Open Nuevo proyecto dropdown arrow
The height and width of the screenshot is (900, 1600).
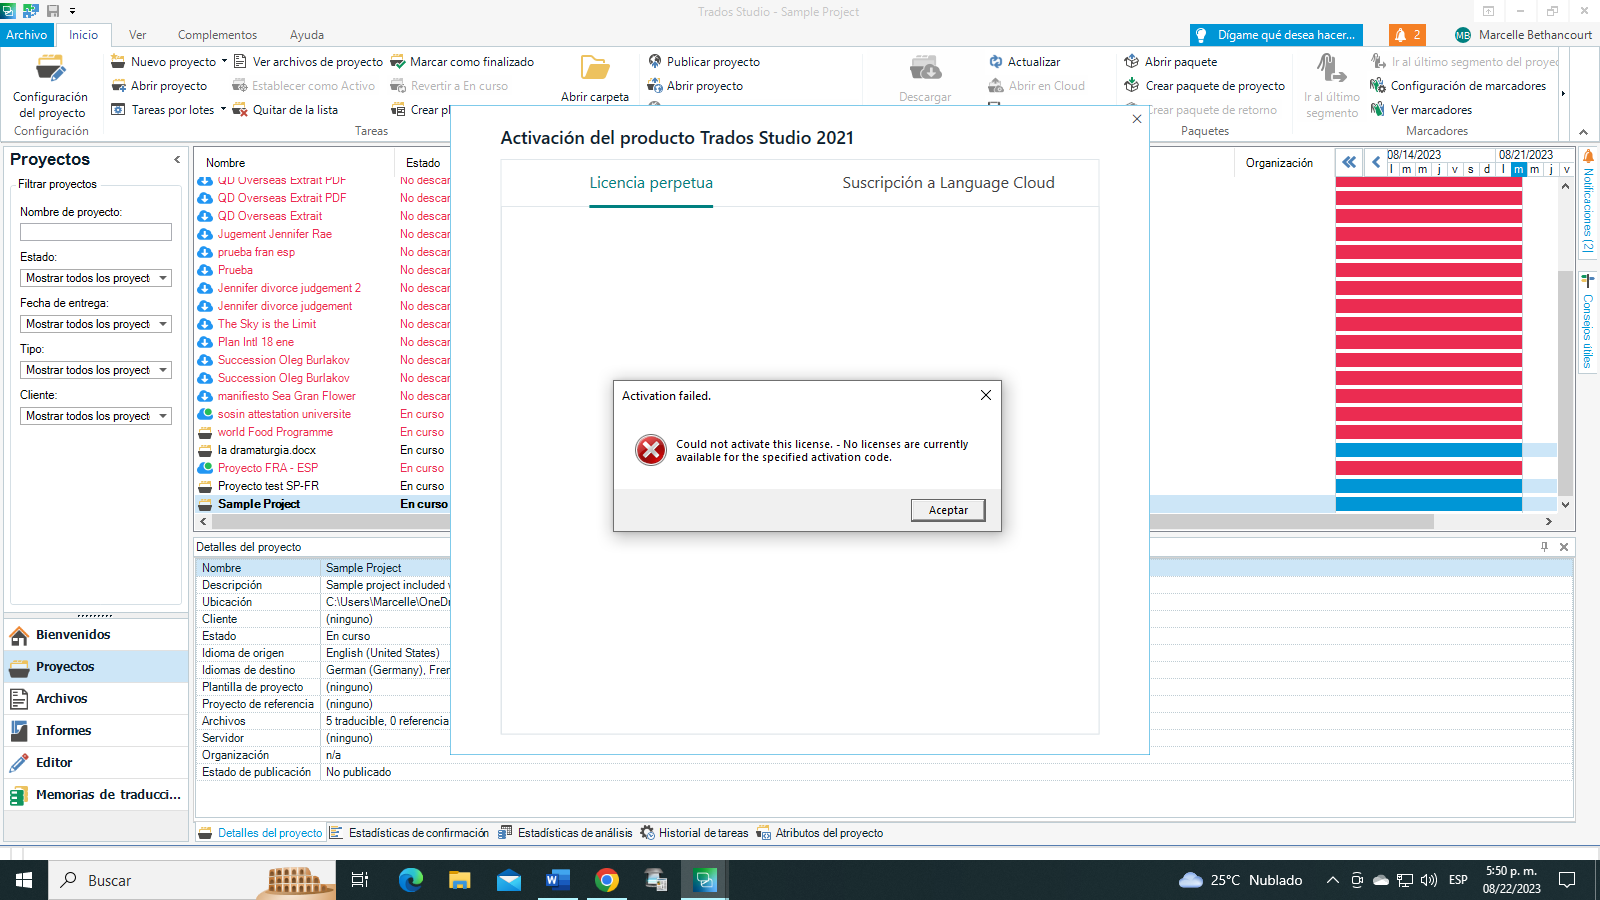224,61
